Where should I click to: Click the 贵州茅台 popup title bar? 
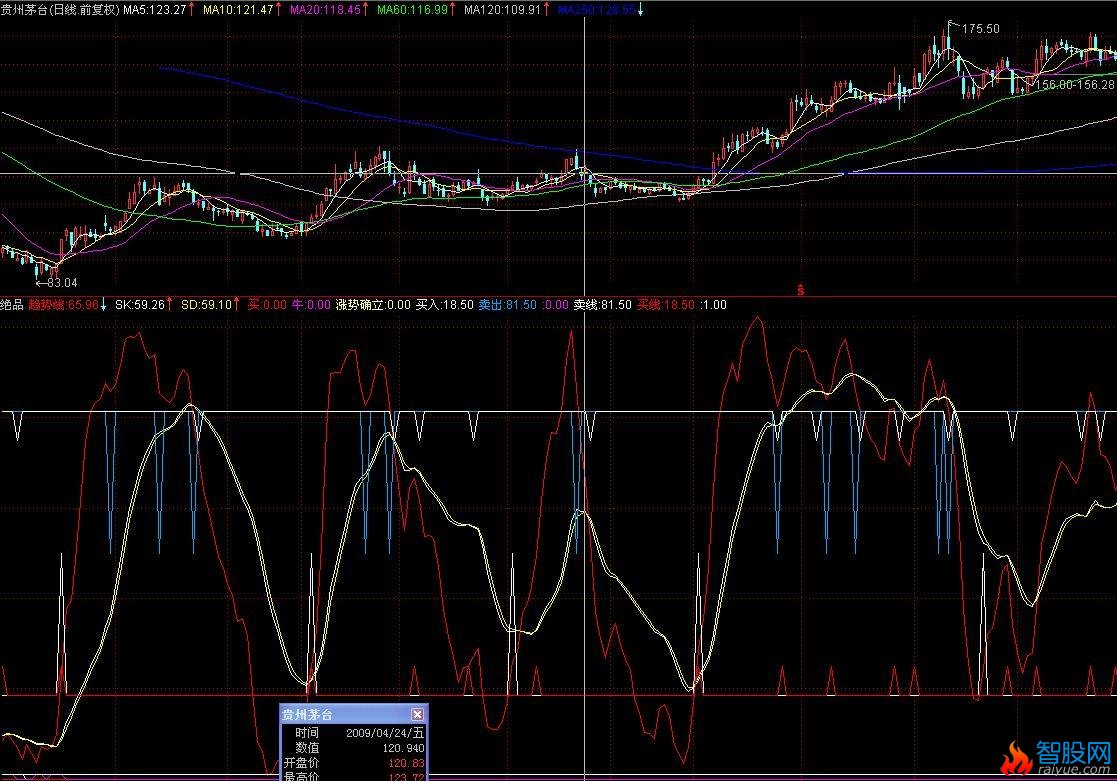click(340, 715)
